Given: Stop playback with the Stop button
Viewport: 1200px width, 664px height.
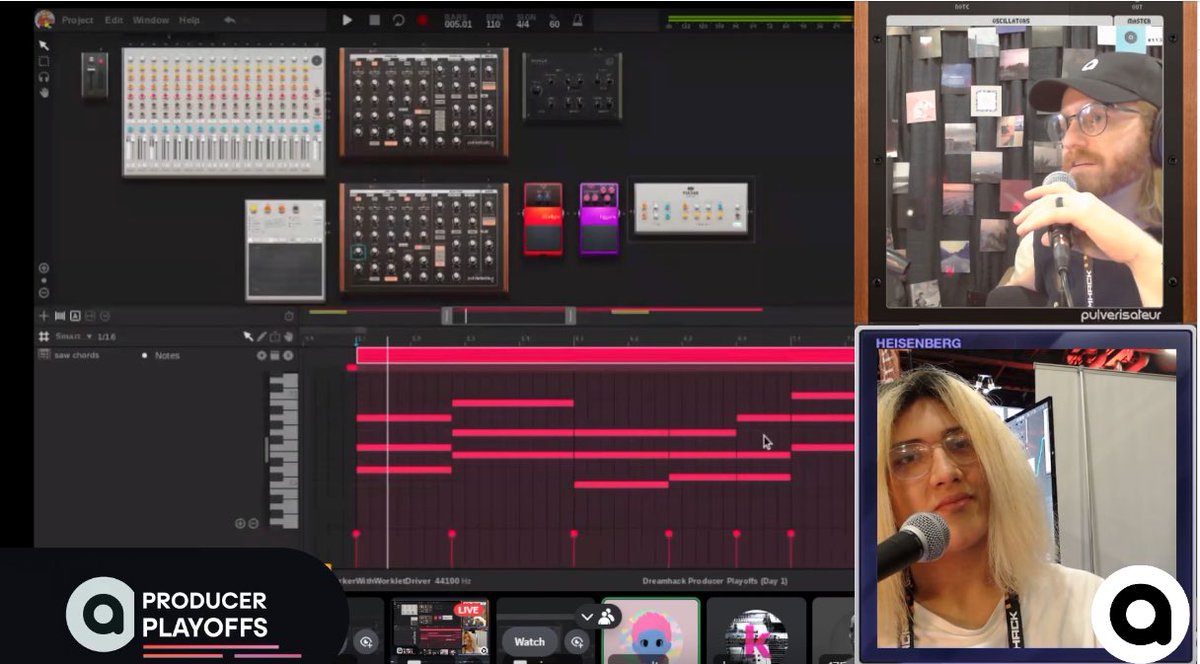Looking at the screenshot, I should point(374,20).
